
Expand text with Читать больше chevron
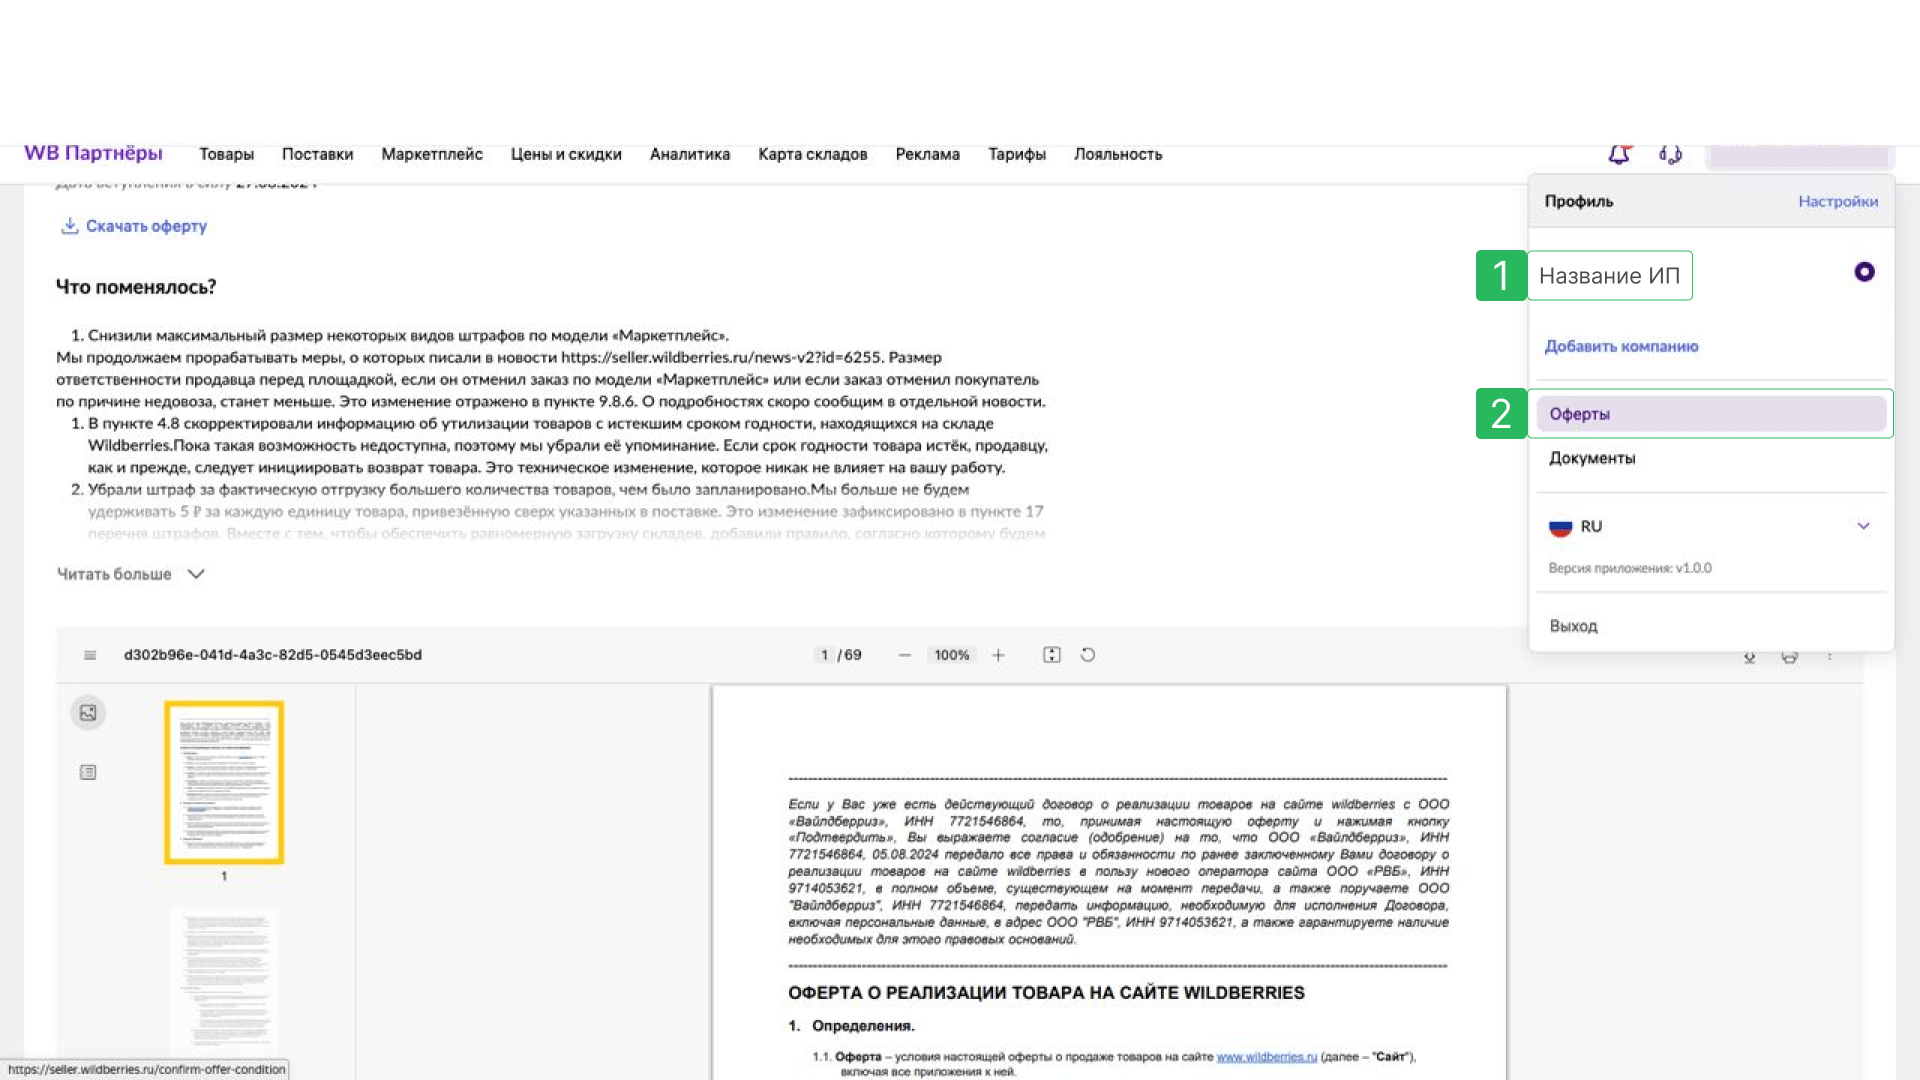point(196,574)
